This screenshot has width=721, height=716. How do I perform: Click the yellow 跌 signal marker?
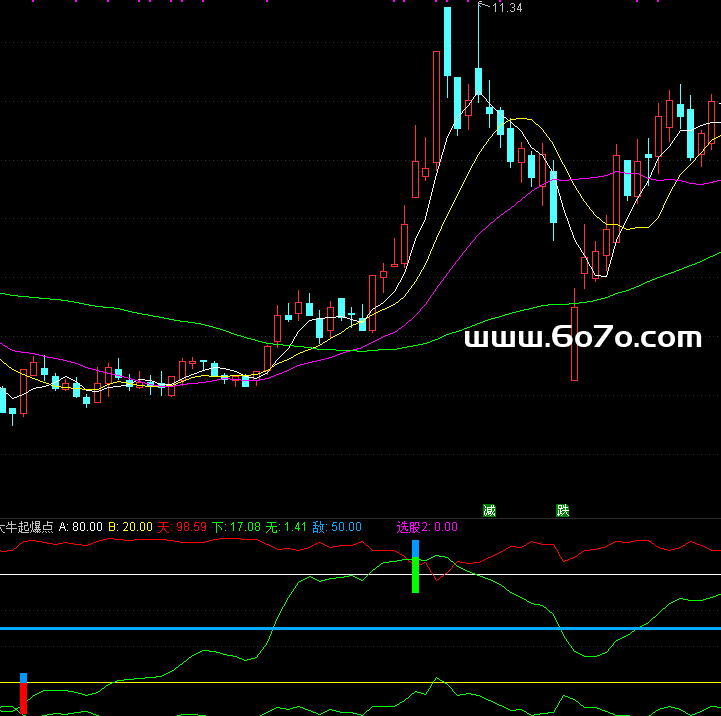click(563, 510)
